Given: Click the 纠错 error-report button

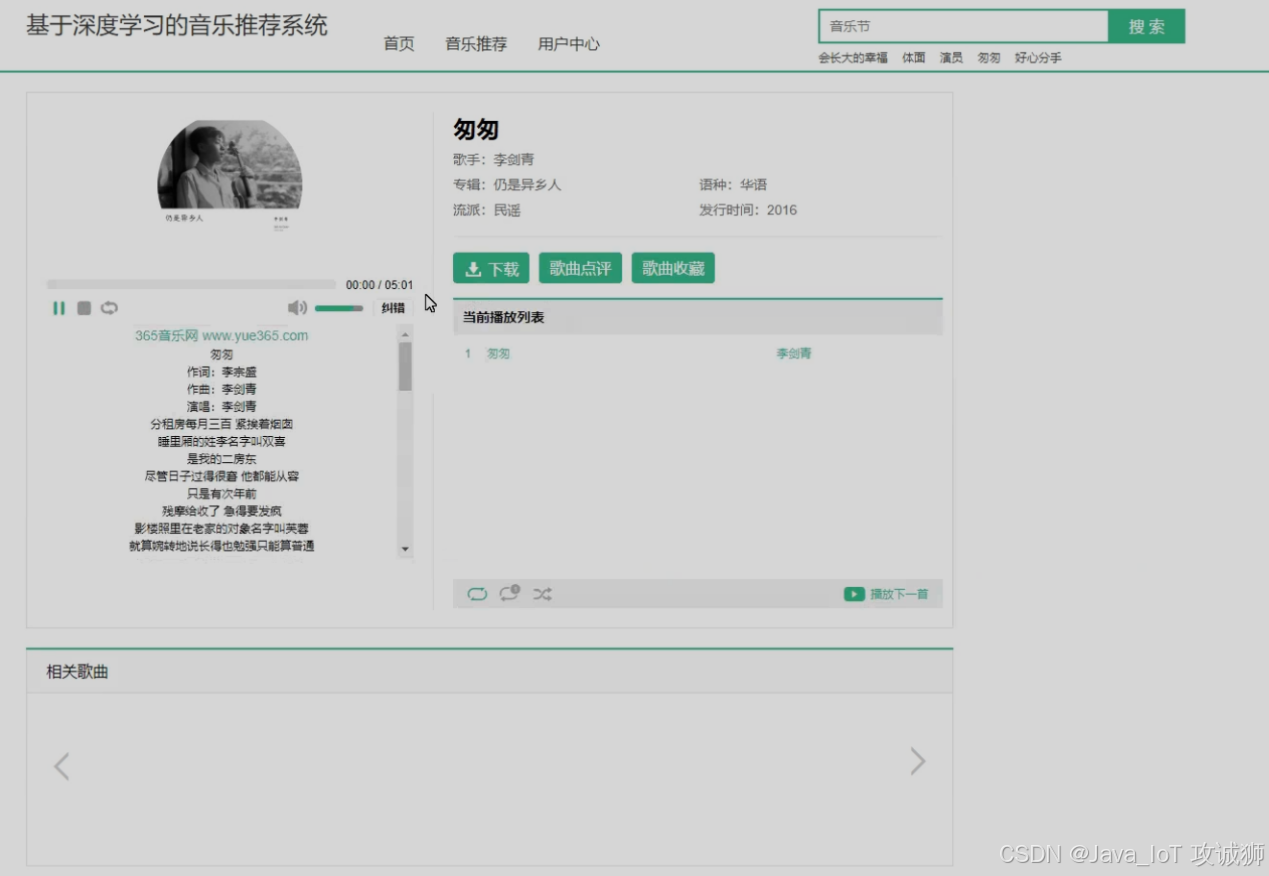Looking at the screenshot, I should 393,308.
